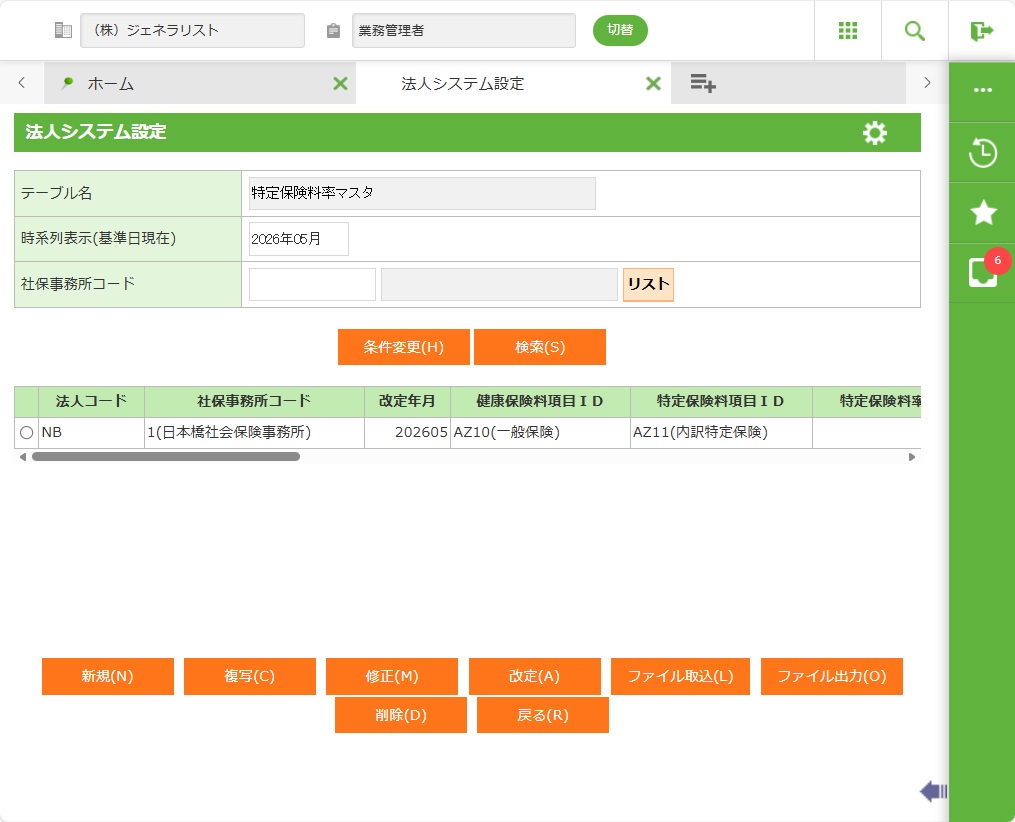Click the magnifier search icon in header
Screen dimensions: 1015x822
coord(914,30)
